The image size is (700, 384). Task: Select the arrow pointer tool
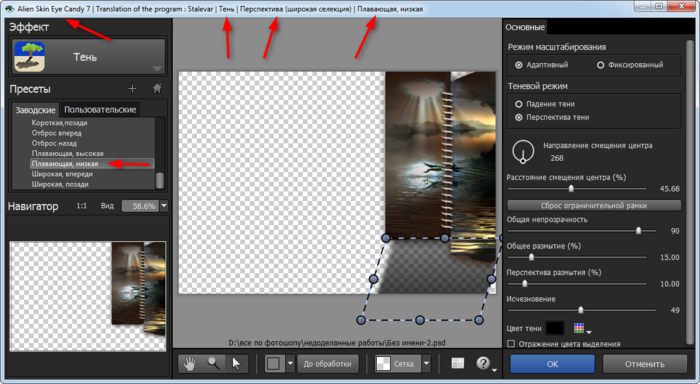click(237, 364)
